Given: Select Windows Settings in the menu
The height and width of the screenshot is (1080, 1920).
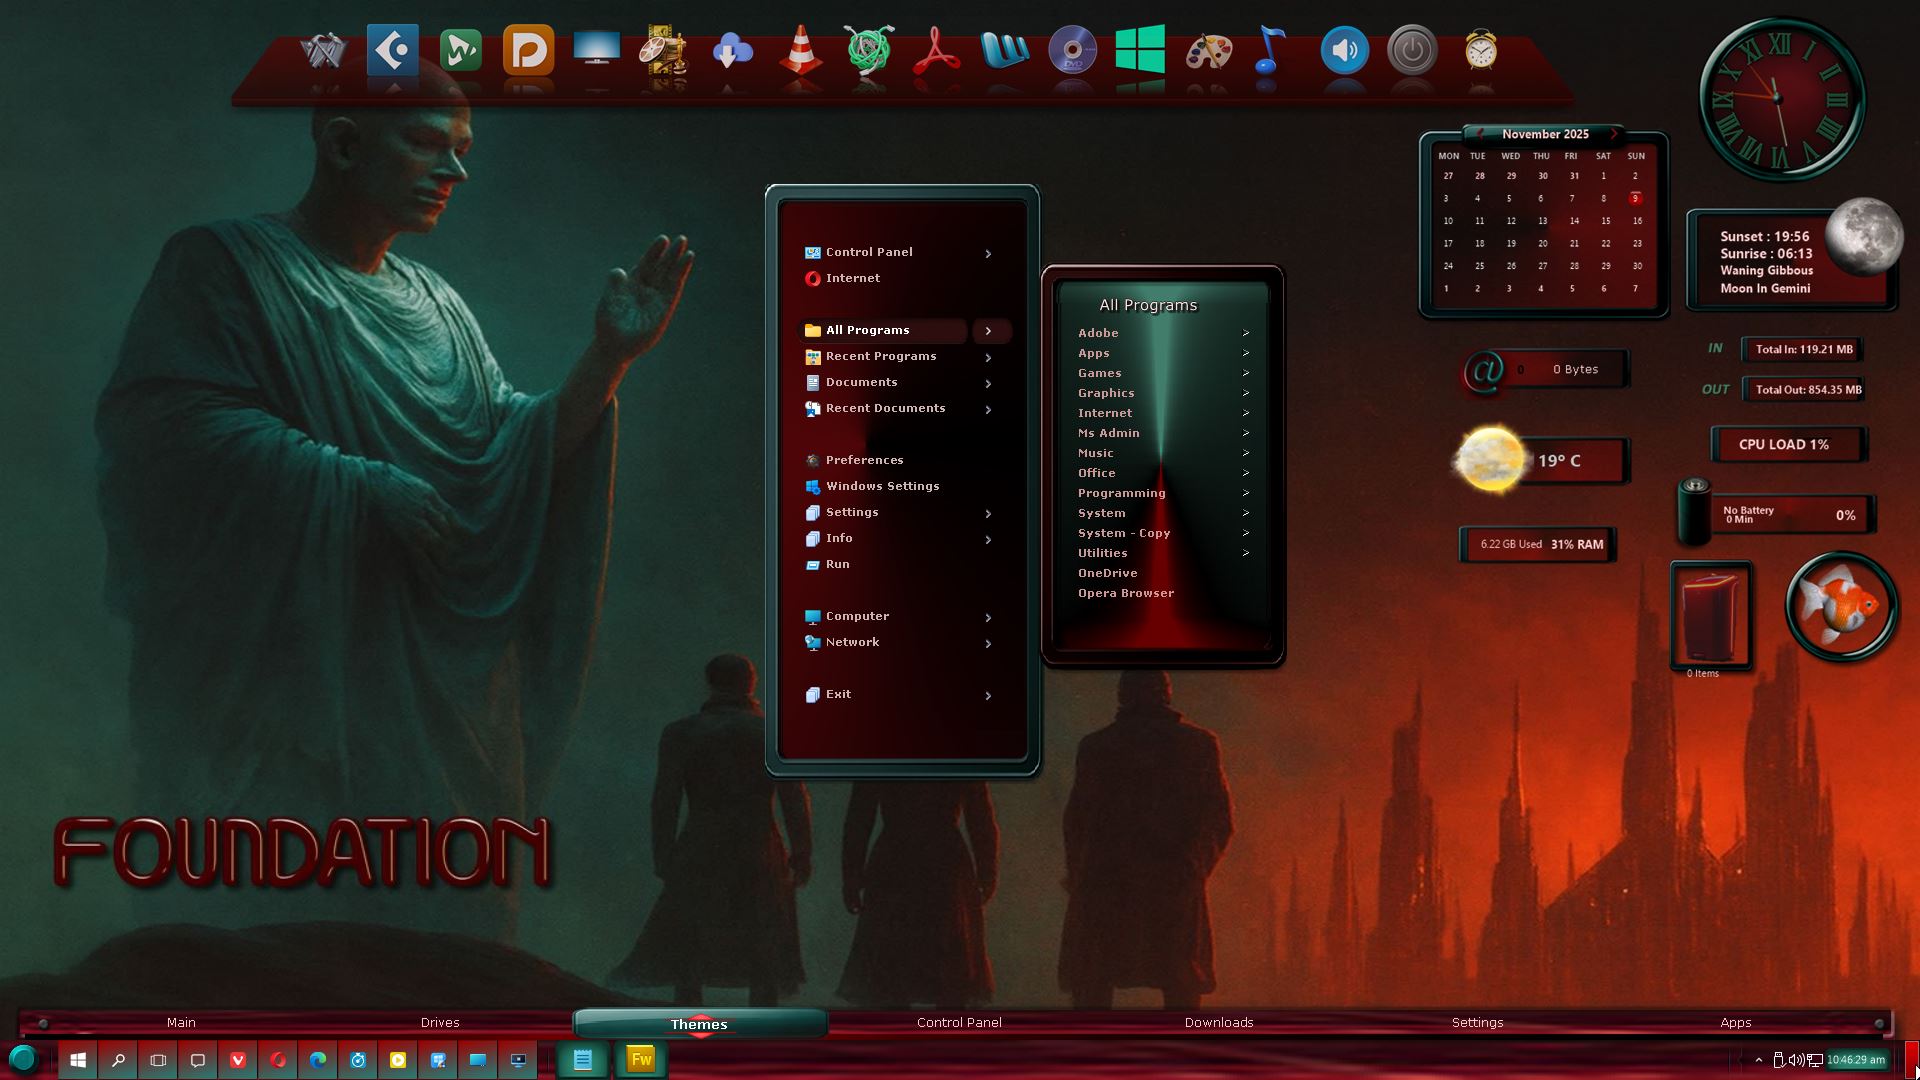Looking at the screenshot, I should pyautogui.click(x=882, y=486).
